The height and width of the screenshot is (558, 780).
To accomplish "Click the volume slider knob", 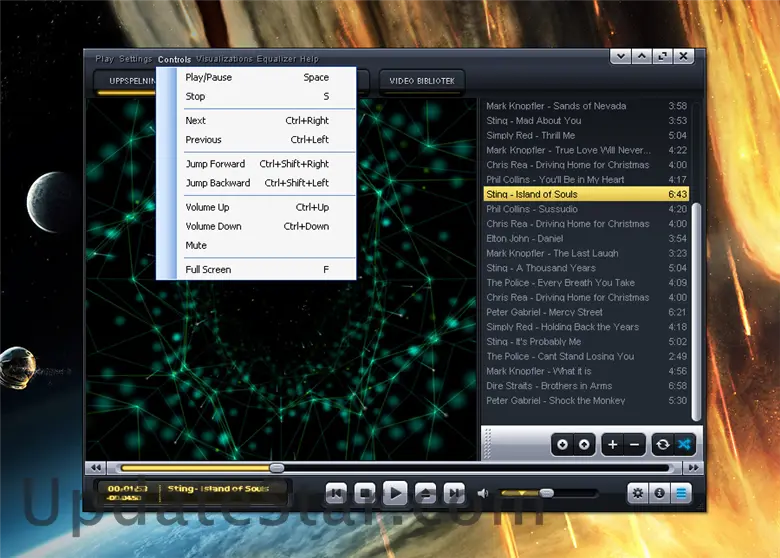I will (546, 493).
